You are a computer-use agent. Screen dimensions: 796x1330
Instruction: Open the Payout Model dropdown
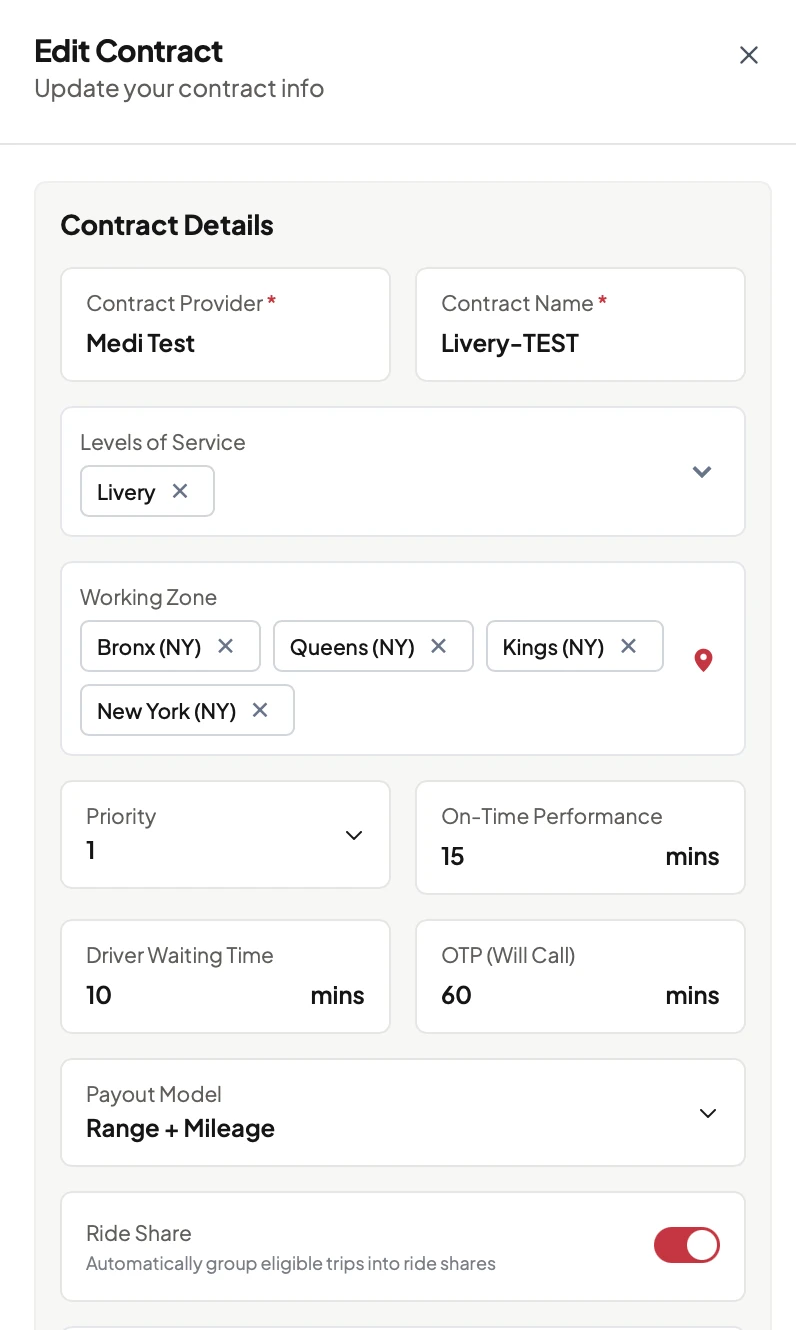point(708,1113)
